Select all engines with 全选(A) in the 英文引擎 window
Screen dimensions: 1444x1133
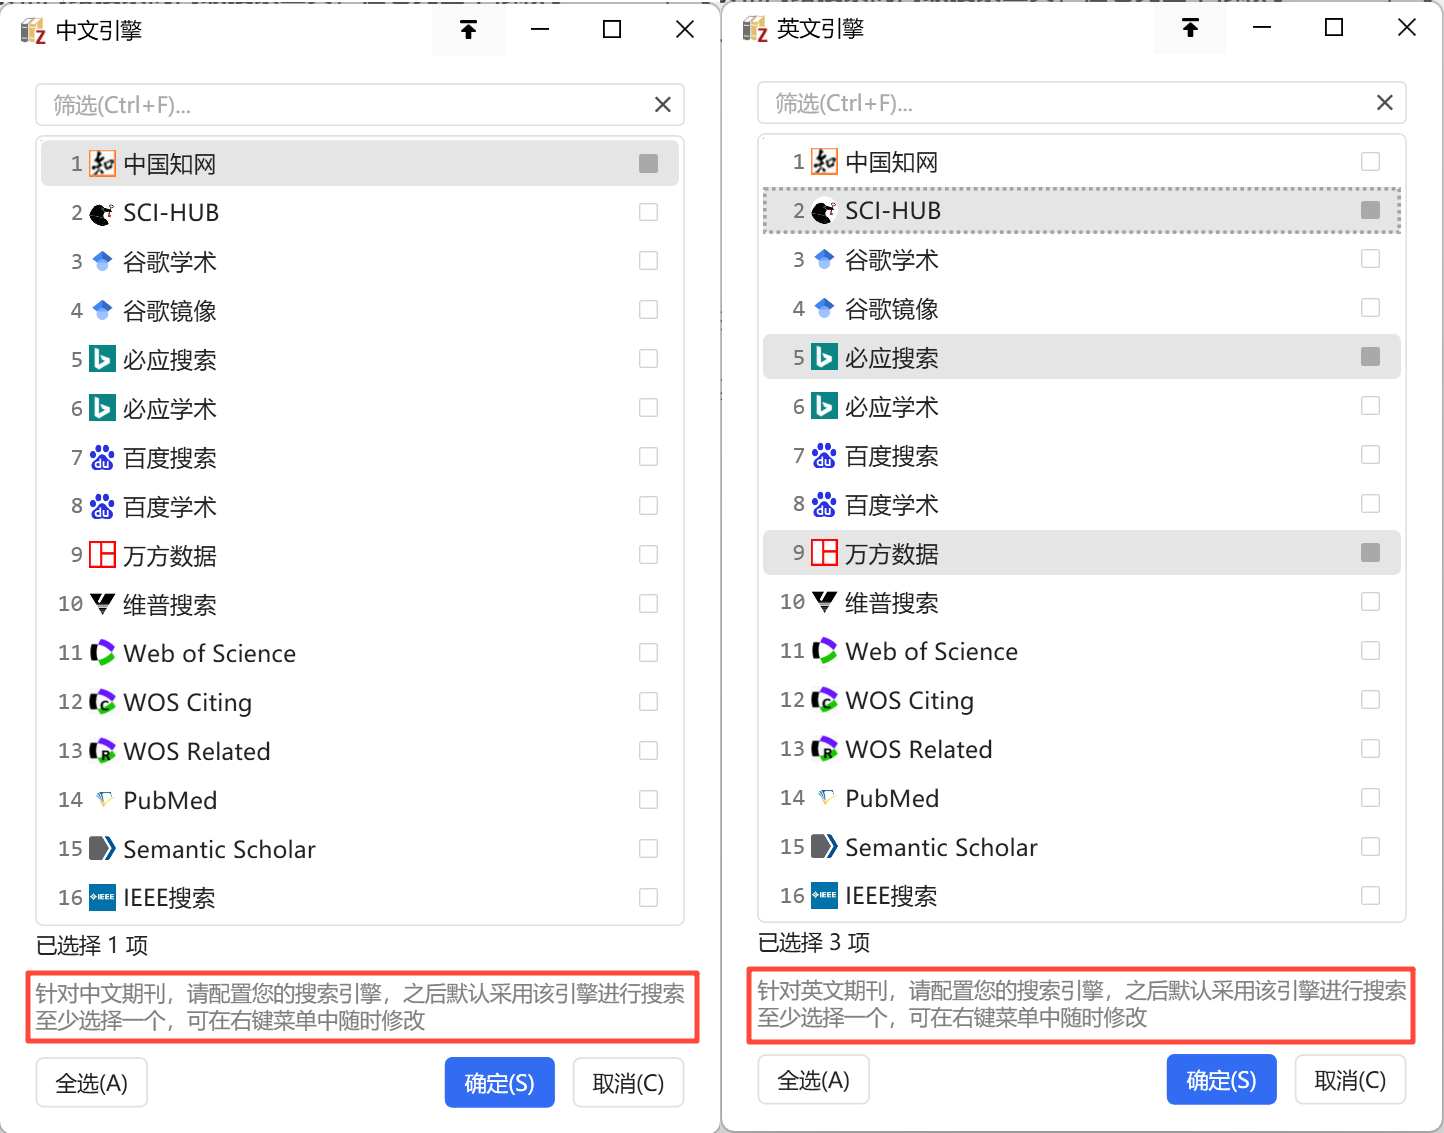coord(814,1080)
